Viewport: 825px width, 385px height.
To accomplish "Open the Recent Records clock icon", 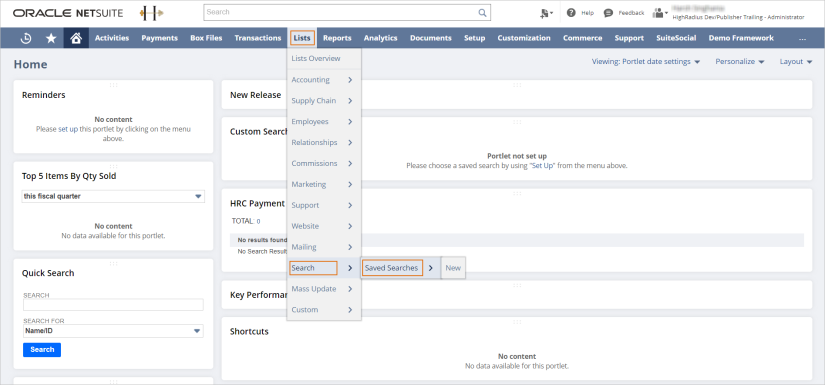I will (x=26, y=38).
